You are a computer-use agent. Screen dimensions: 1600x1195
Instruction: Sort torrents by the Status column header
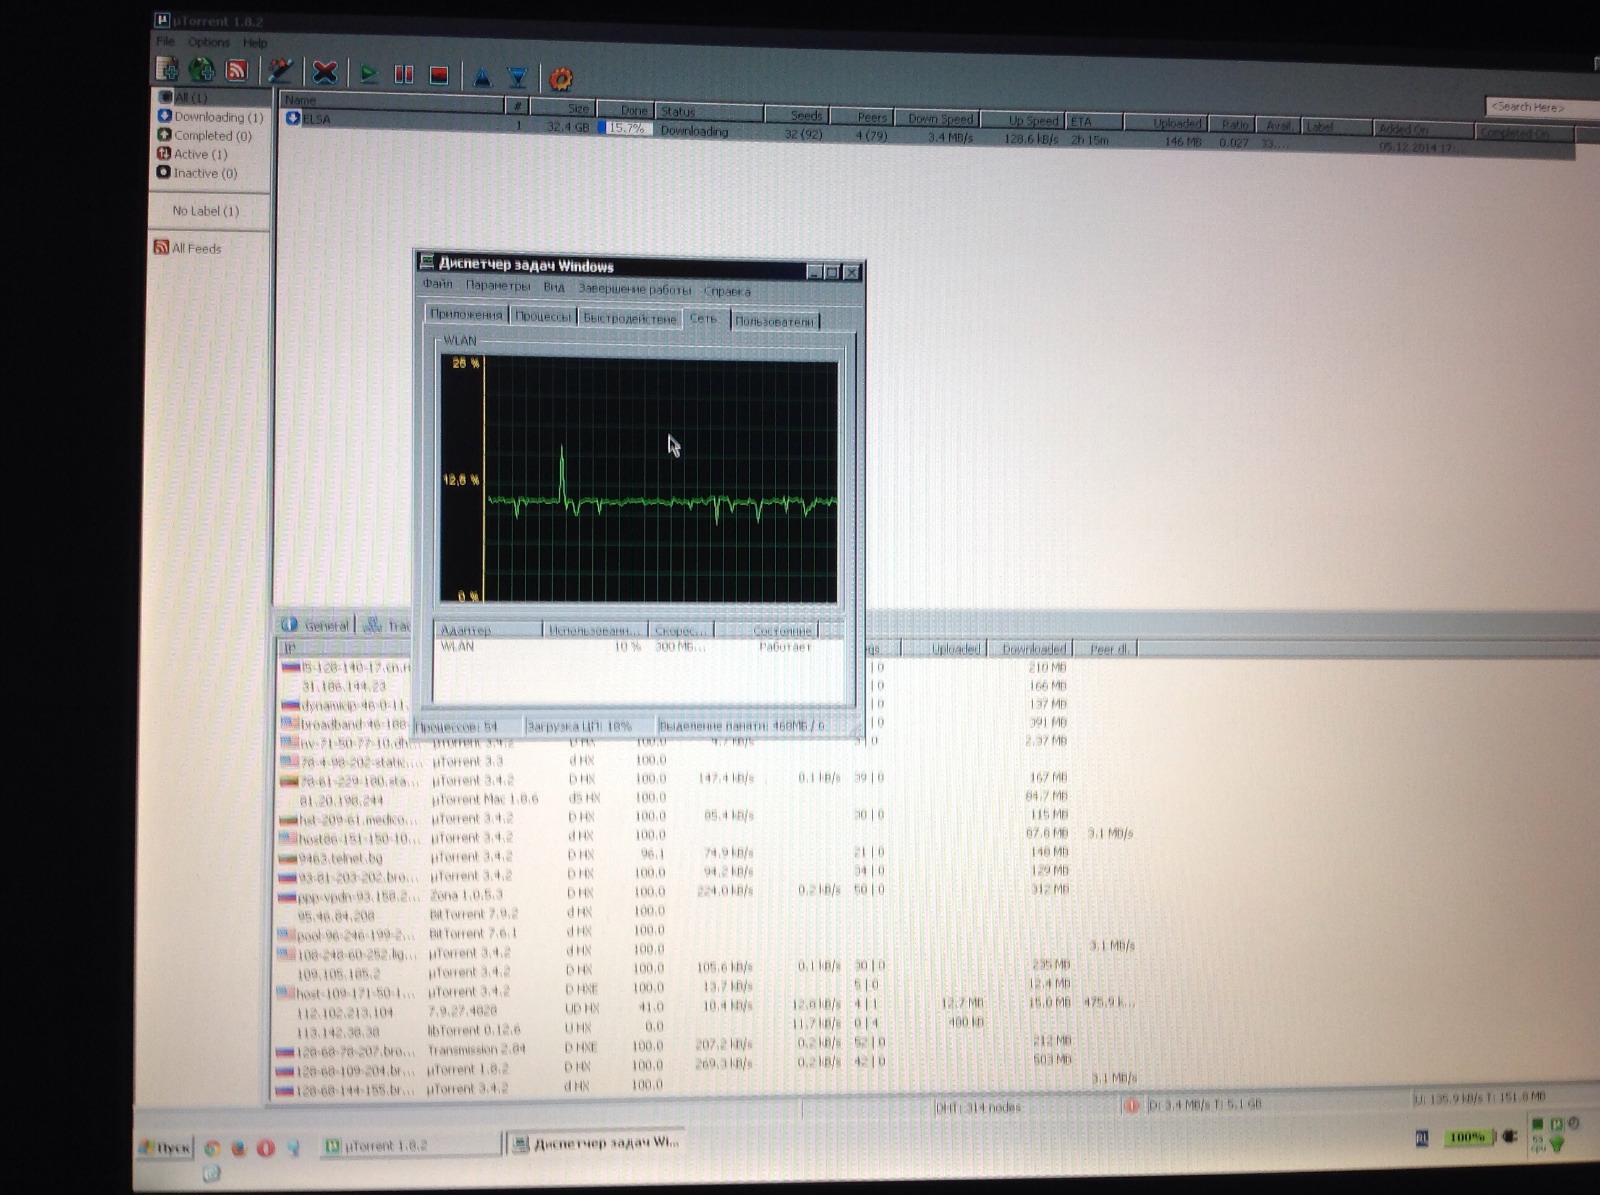pyautogui.click(x=708, y=111)
